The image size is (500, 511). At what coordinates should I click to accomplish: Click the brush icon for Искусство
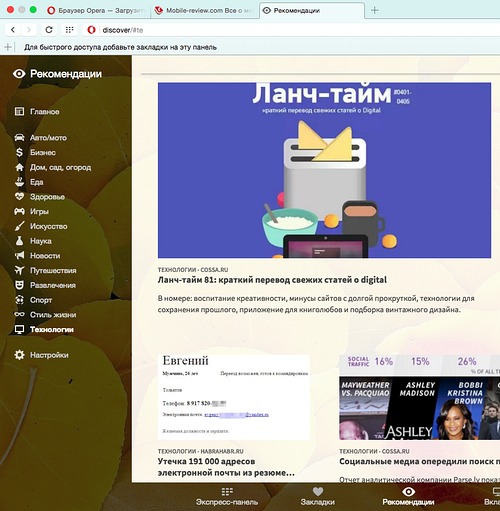pyautogui.click(x=19, y=226)
